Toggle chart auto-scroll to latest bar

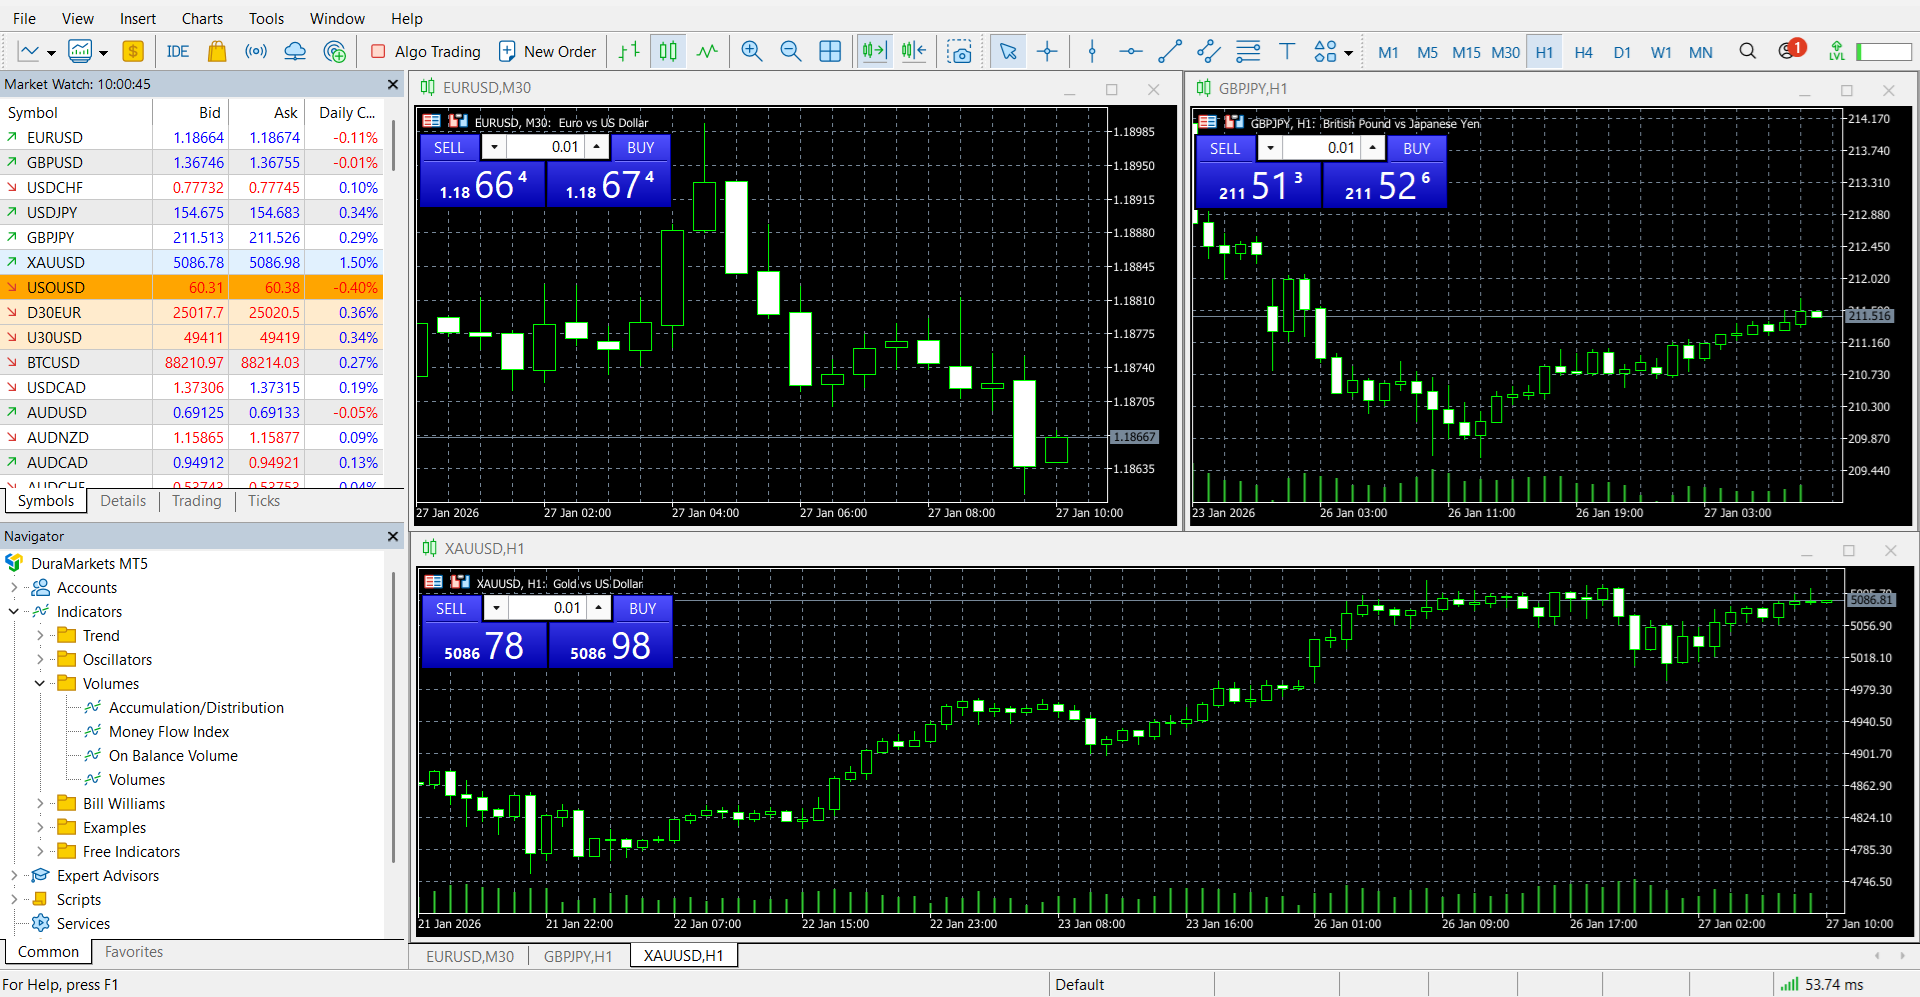tap(875, 51)
